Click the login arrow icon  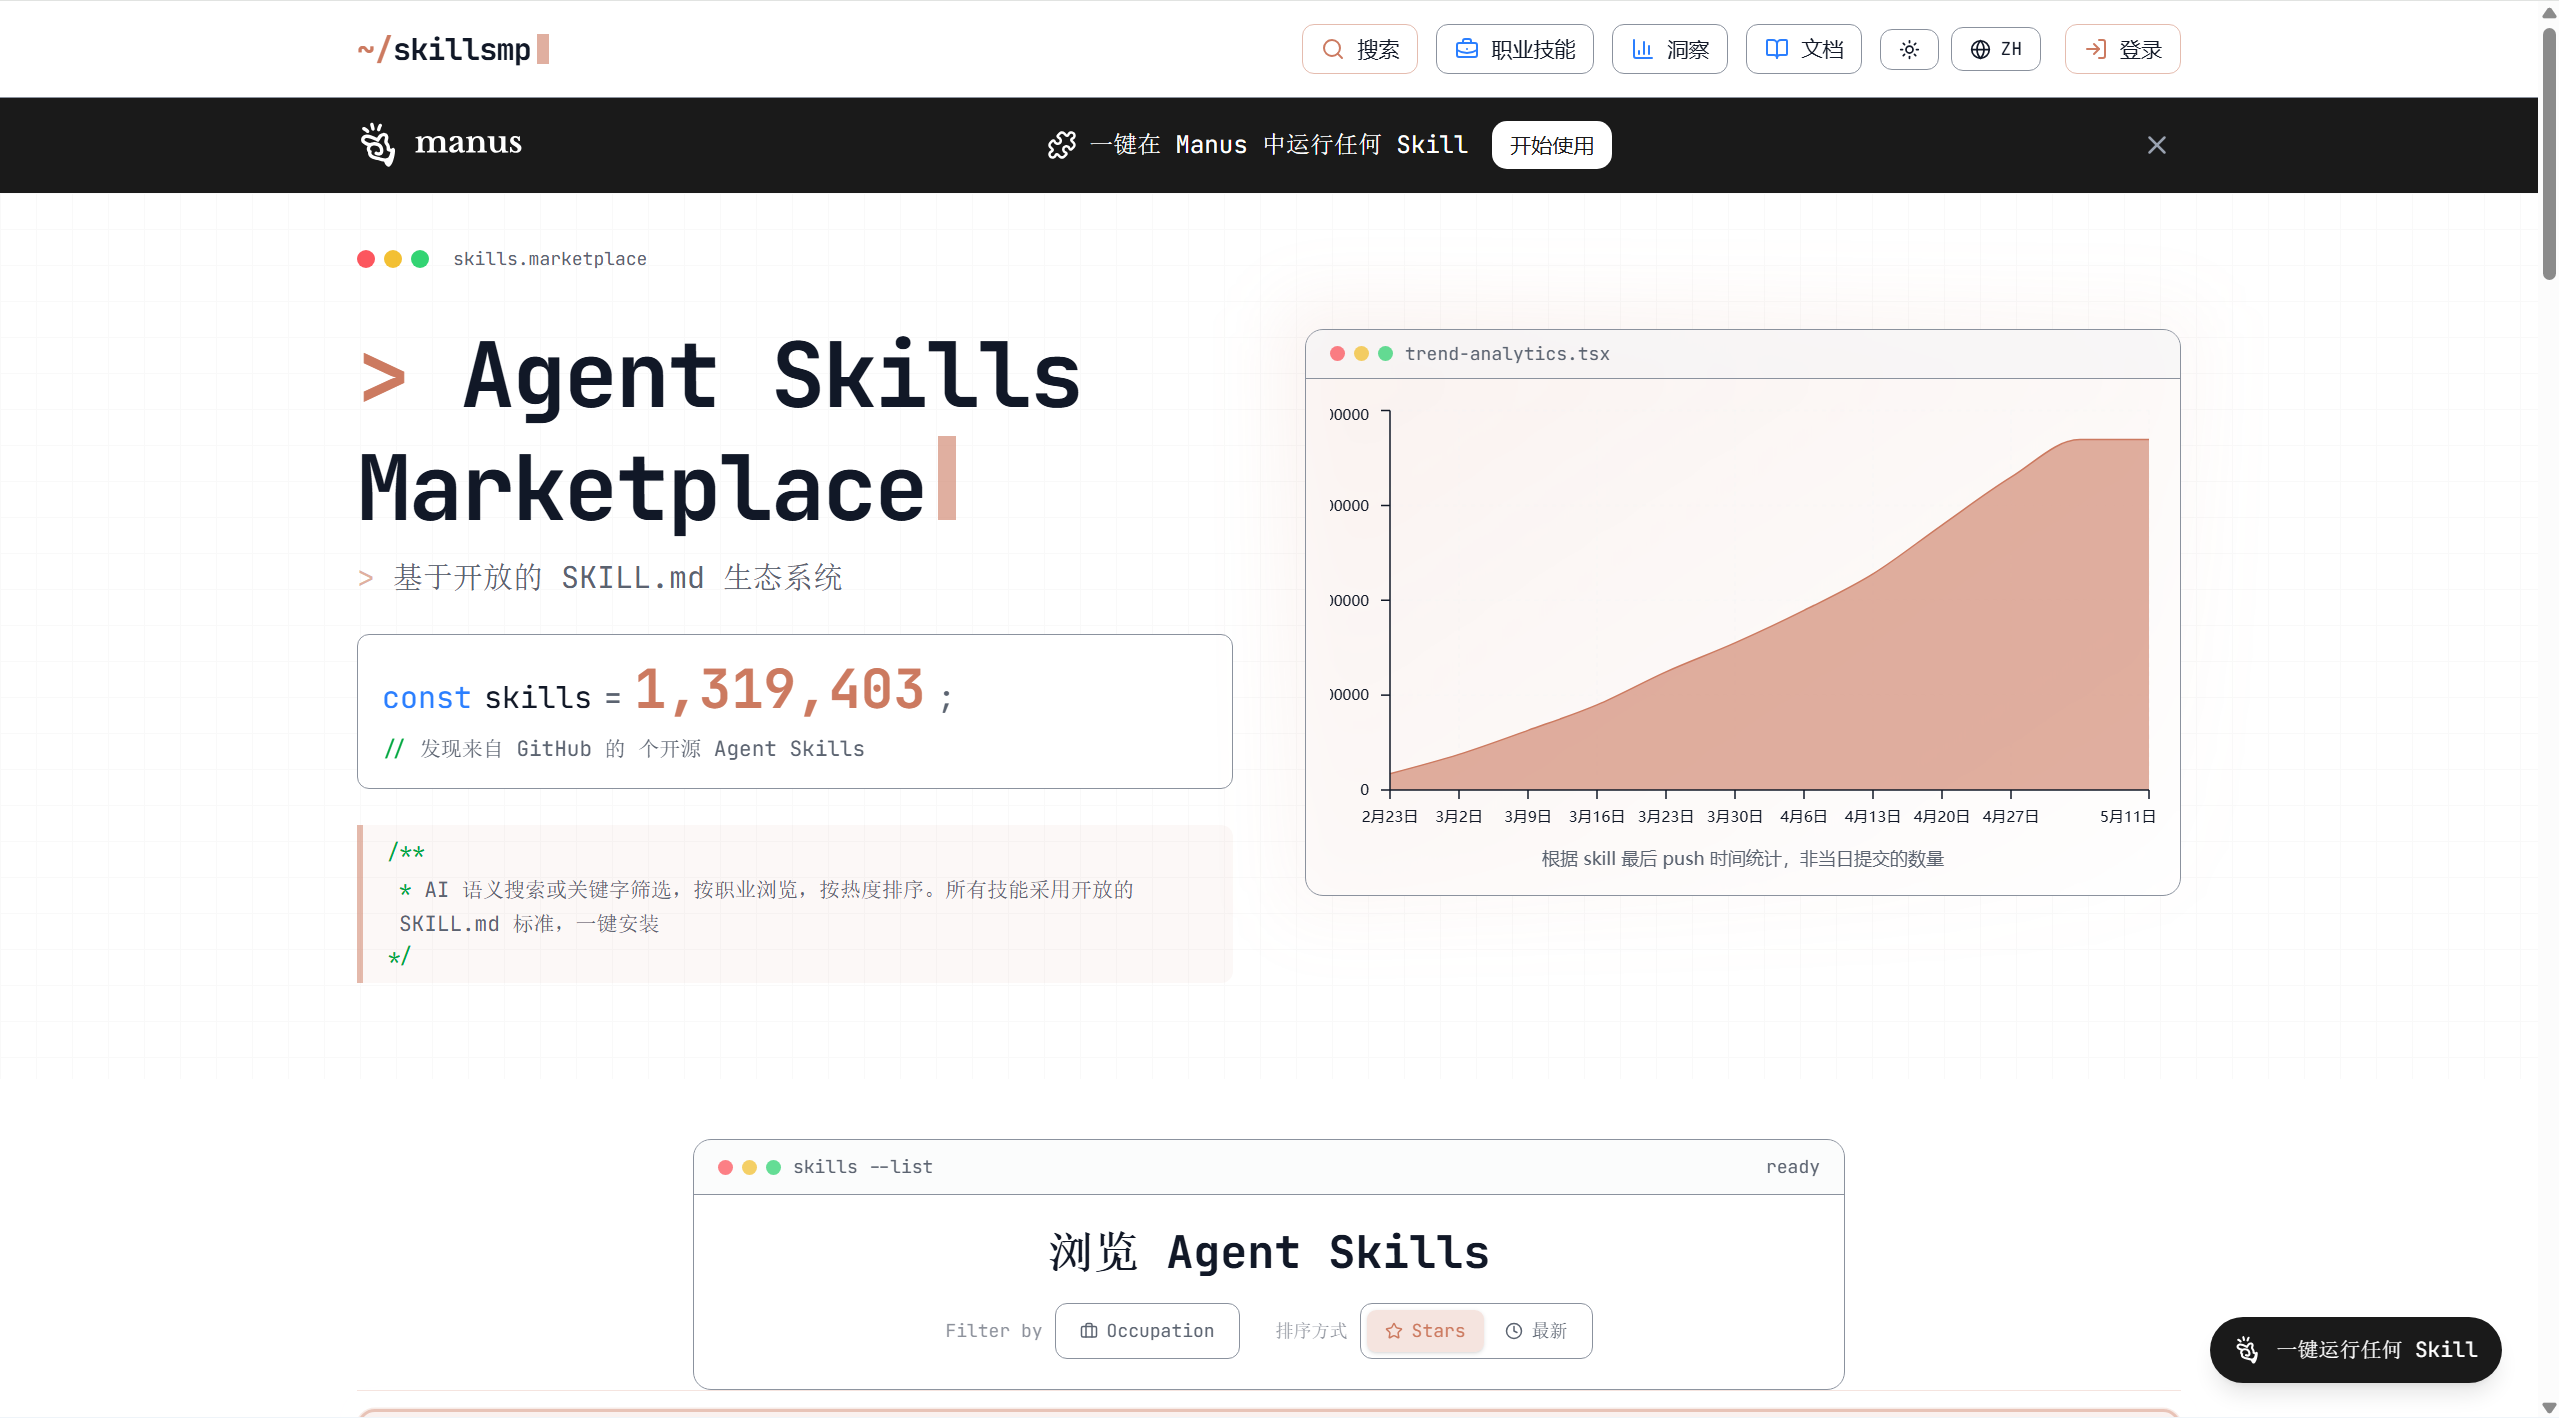(2095, 49)
